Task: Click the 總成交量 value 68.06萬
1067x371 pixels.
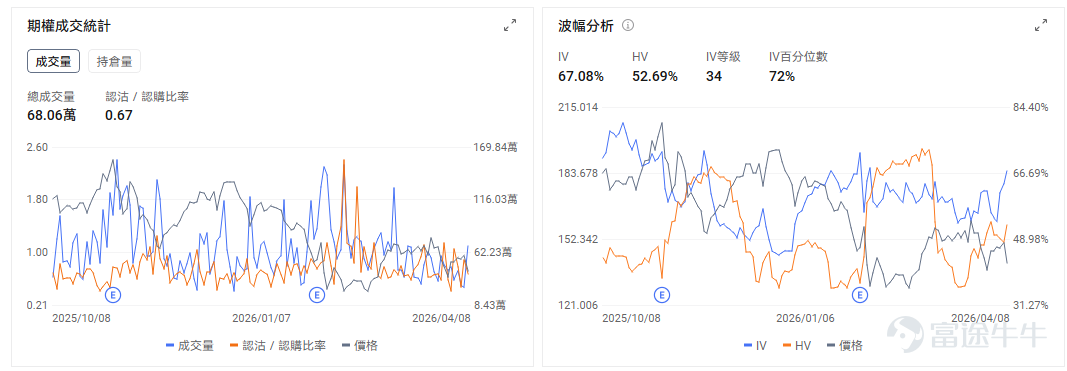Action: [52, 115]
